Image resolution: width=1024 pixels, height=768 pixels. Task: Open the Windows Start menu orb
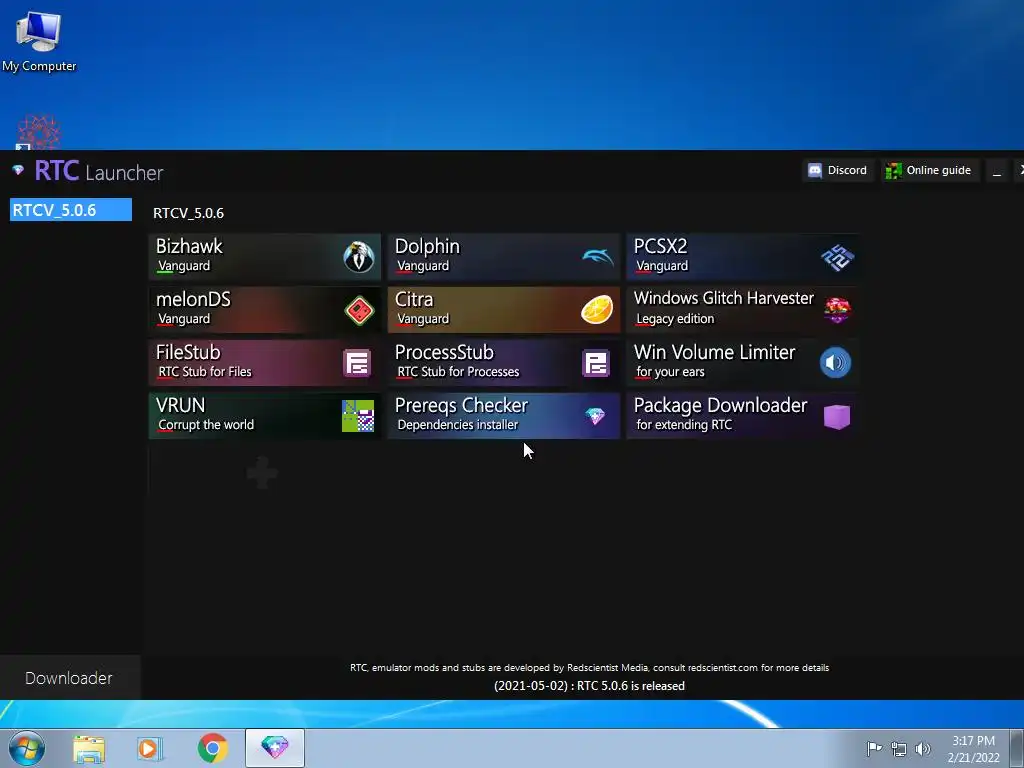point(27,748)
